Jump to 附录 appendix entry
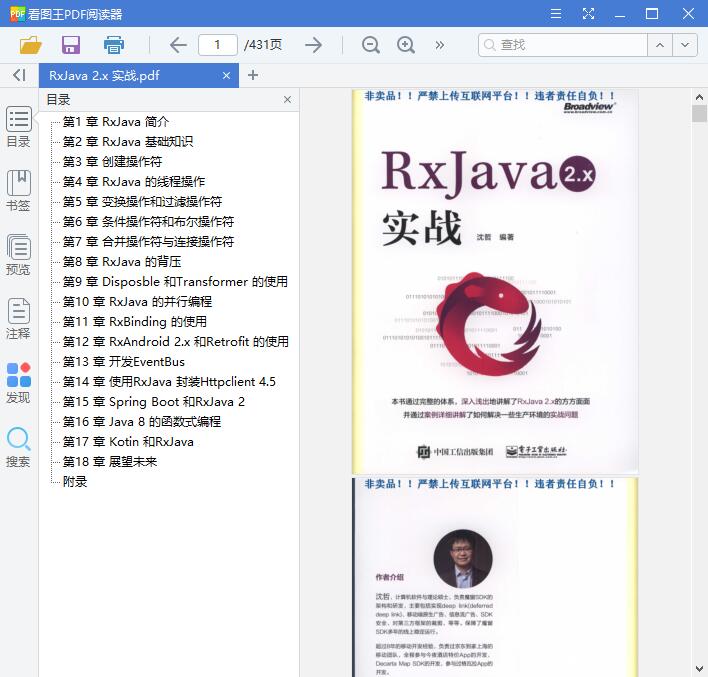 tap(75, 481)
